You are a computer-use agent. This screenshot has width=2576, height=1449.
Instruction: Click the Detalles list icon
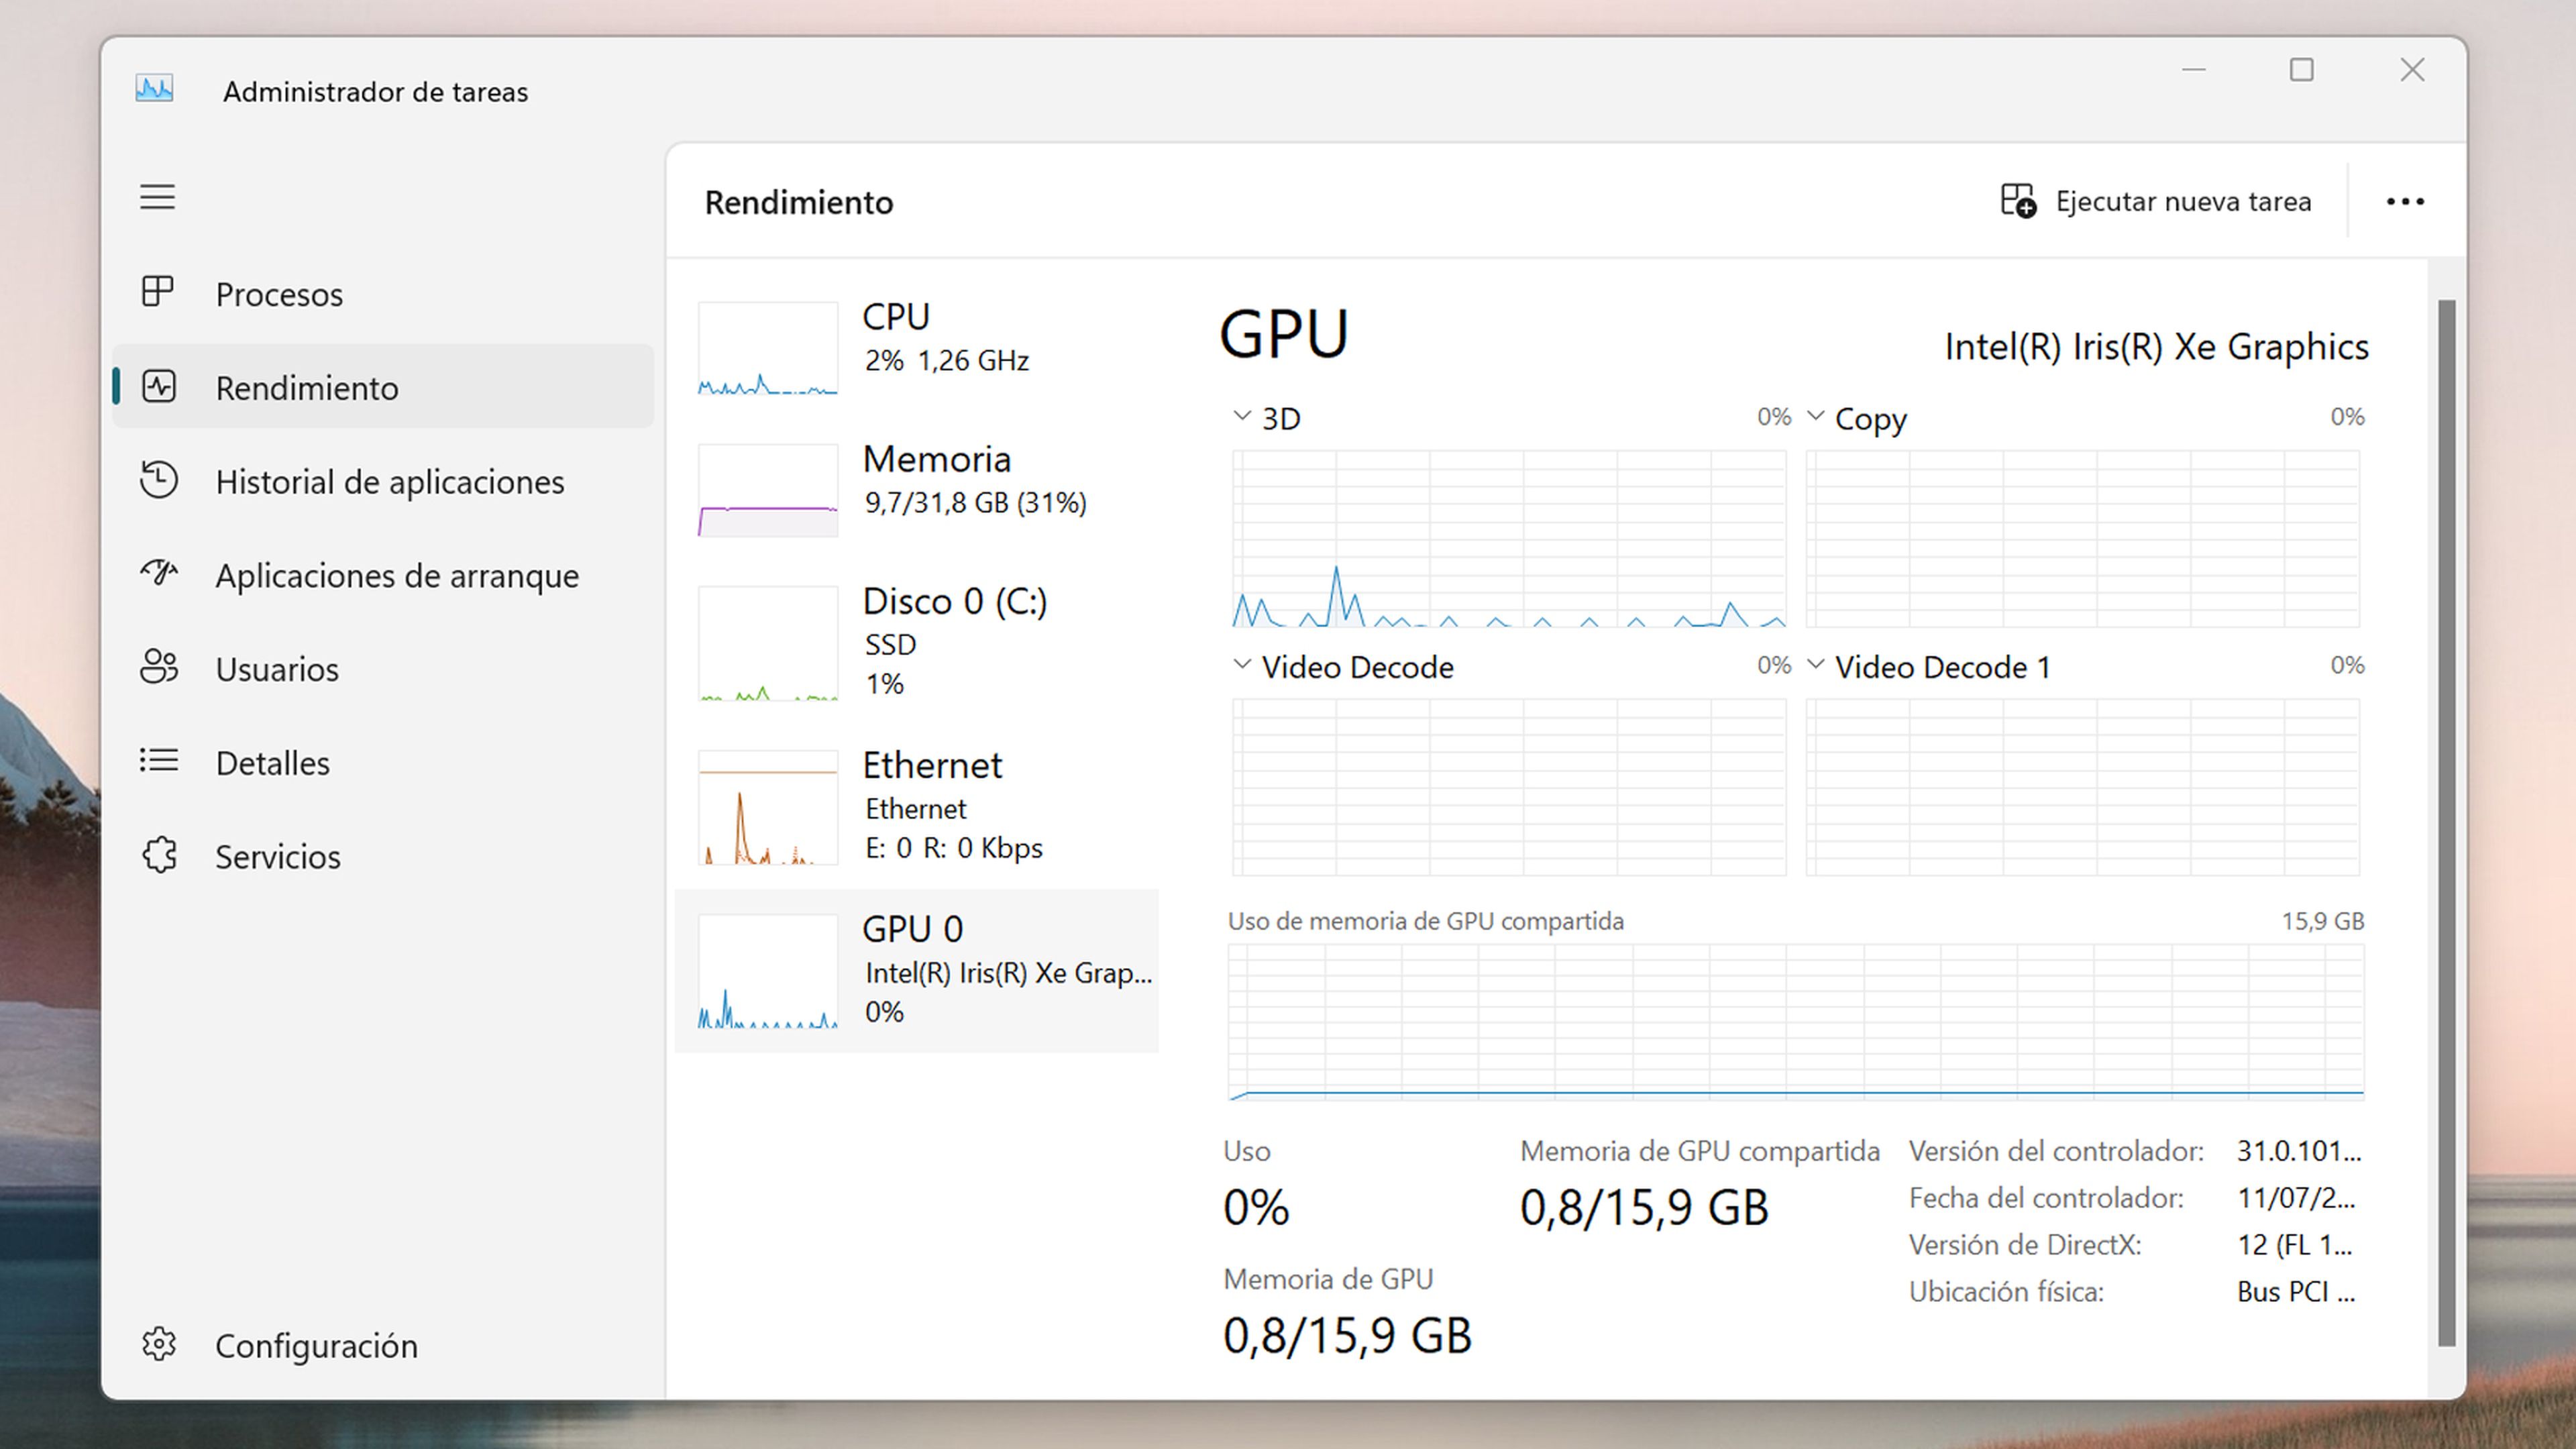158,761
